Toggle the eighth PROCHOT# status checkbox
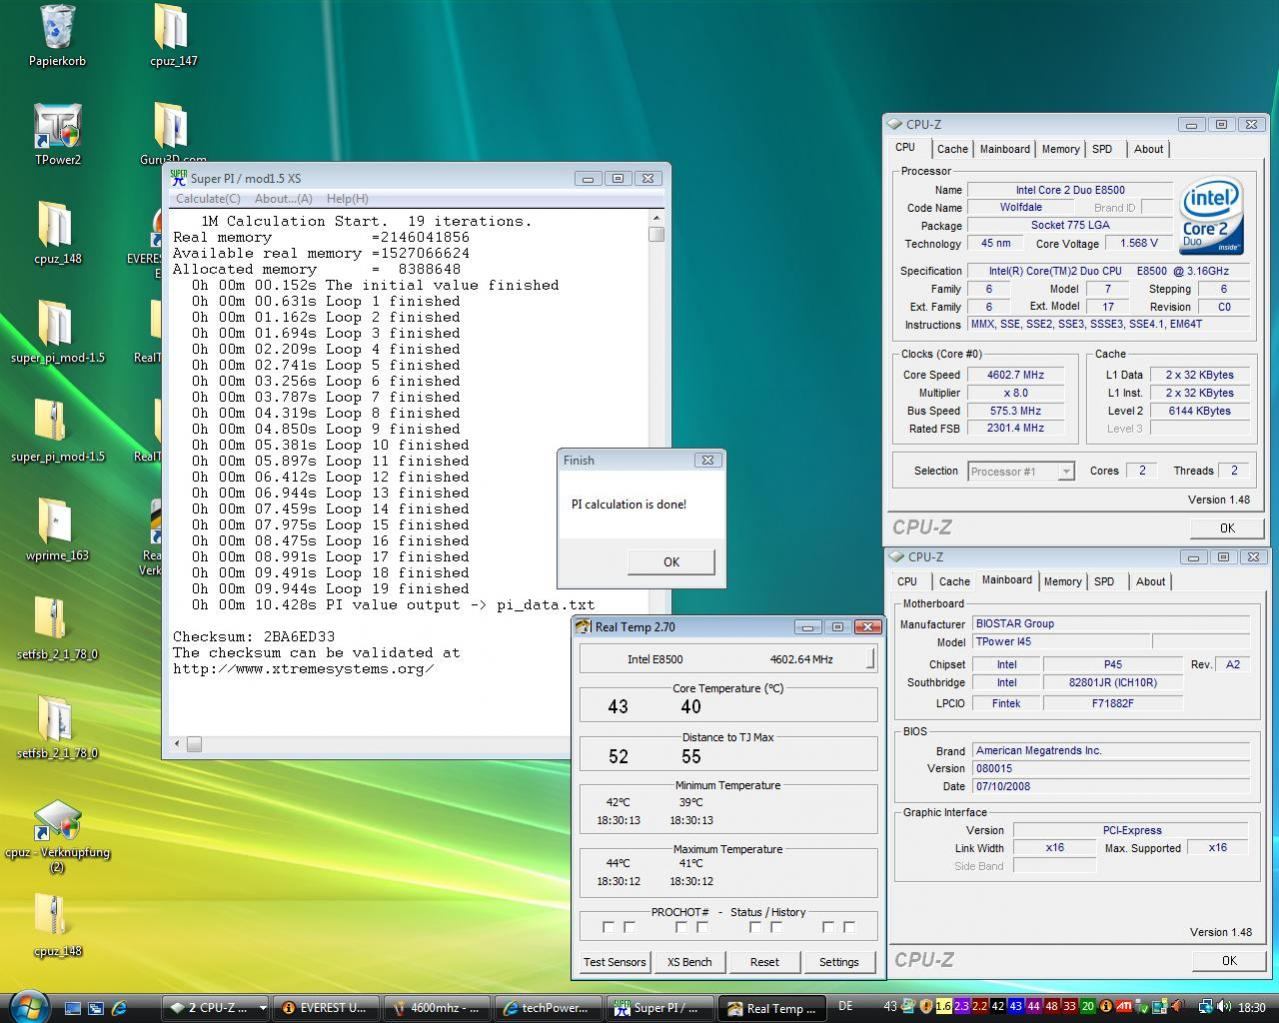 pyautogui.click(x=849, y=927)
